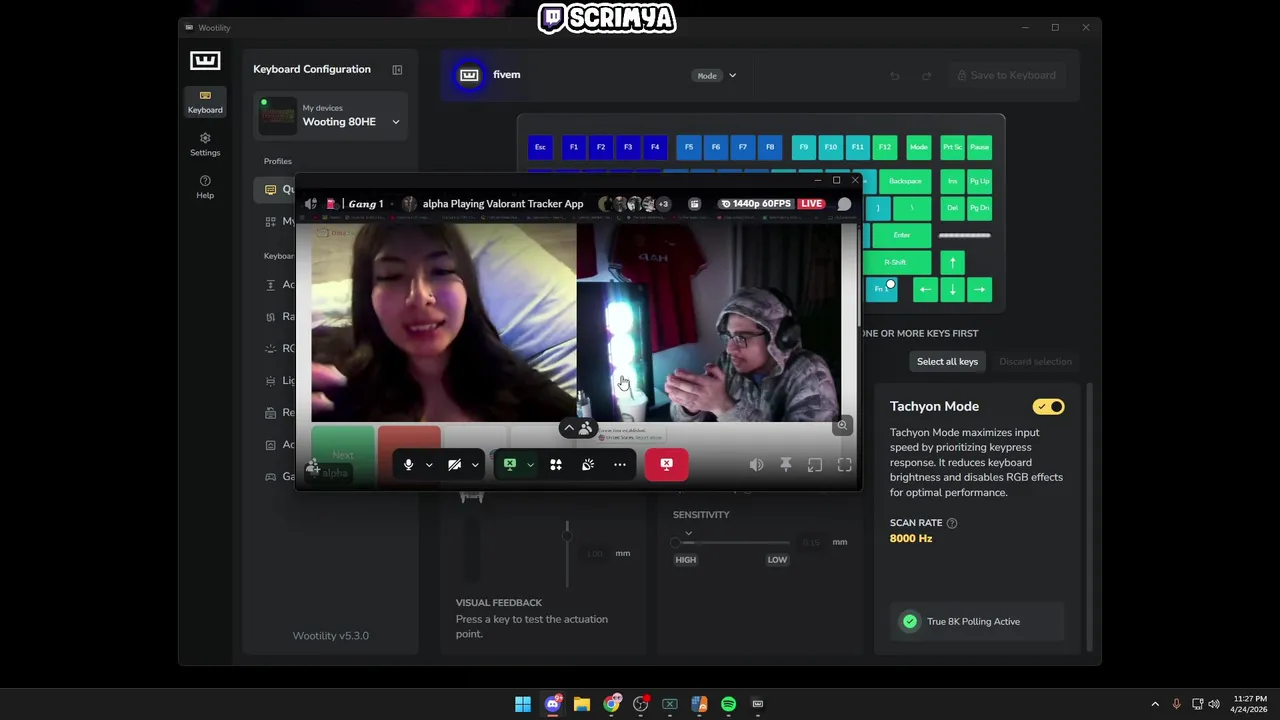Open Activities icon in Discord call bar

(556, 465)
